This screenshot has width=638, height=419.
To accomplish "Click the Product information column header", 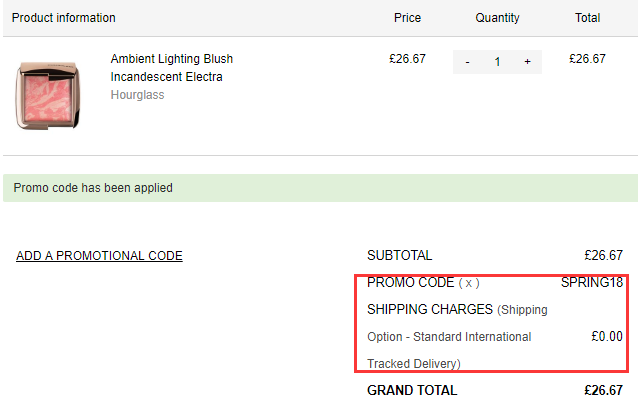I will pyautogui.click(x=63, y=18).
